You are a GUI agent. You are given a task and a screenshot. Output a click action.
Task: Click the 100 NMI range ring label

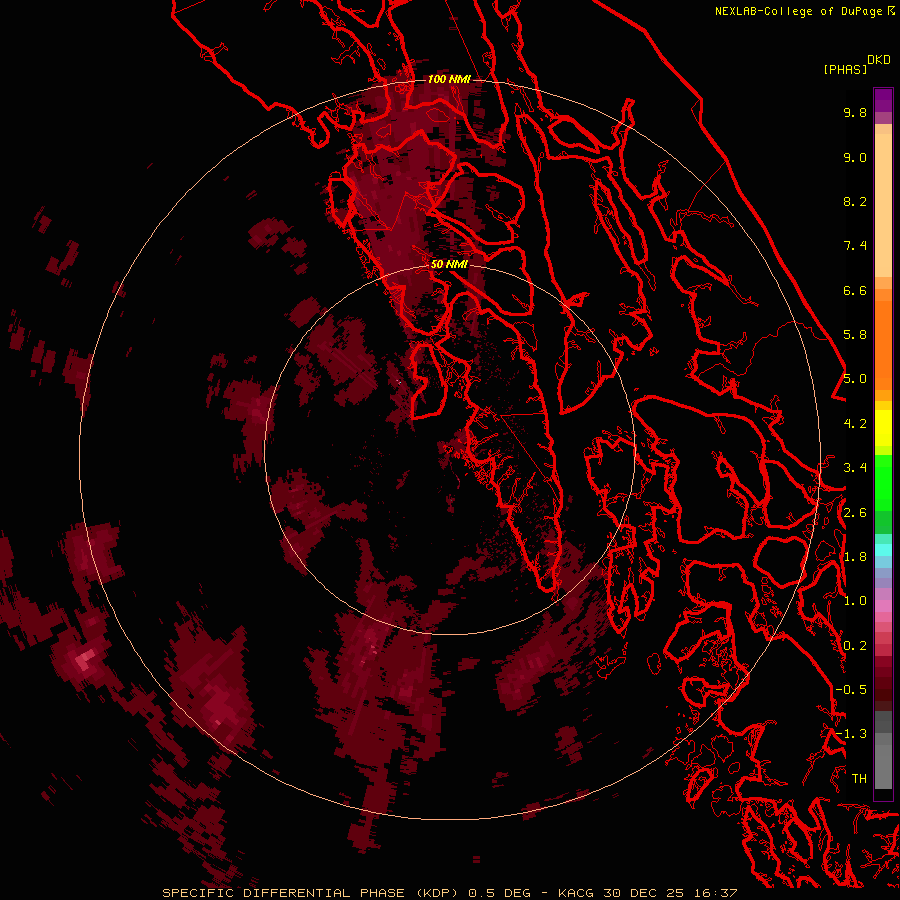pyautogui.click(x=449, y=79)
